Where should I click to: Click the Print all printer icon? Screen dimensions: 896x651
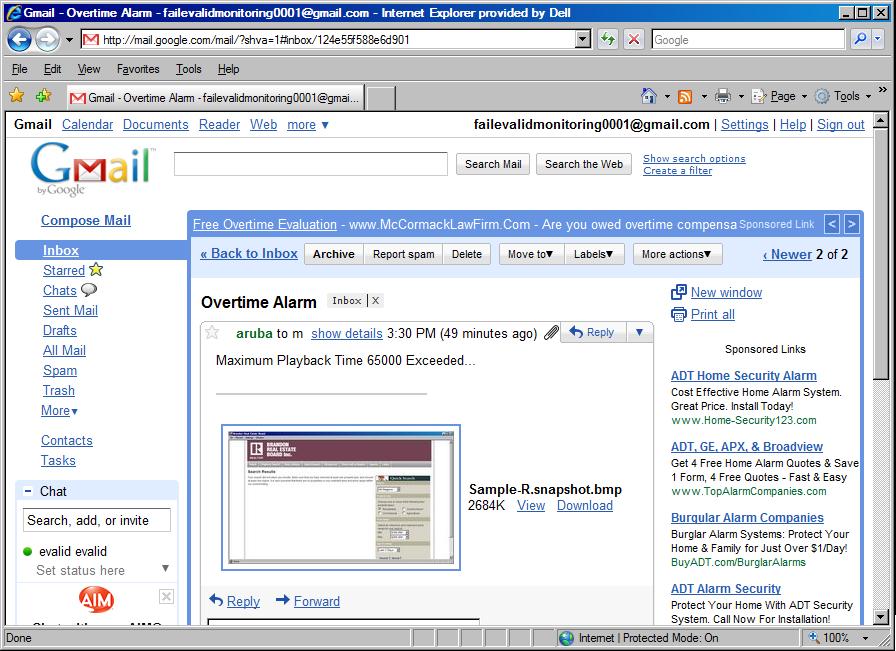(678, 314)
